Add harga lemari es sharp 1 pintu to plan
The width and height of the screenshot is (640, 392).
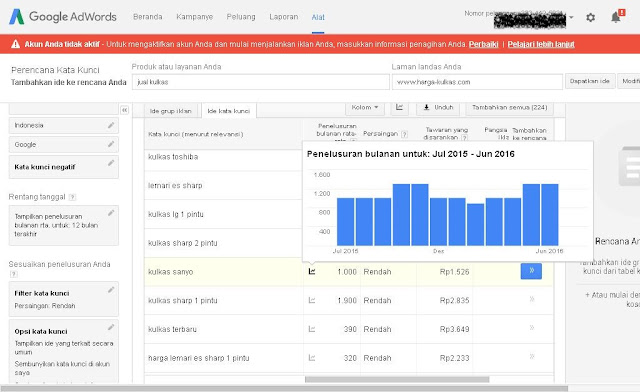pyautogui.click(x=532, y=356)
